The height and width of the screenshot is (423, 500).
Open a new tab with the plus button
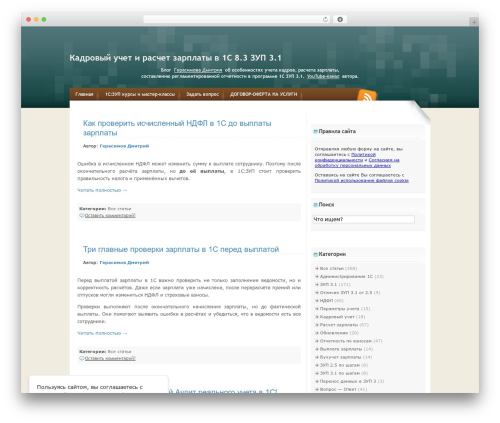(474, 22)
